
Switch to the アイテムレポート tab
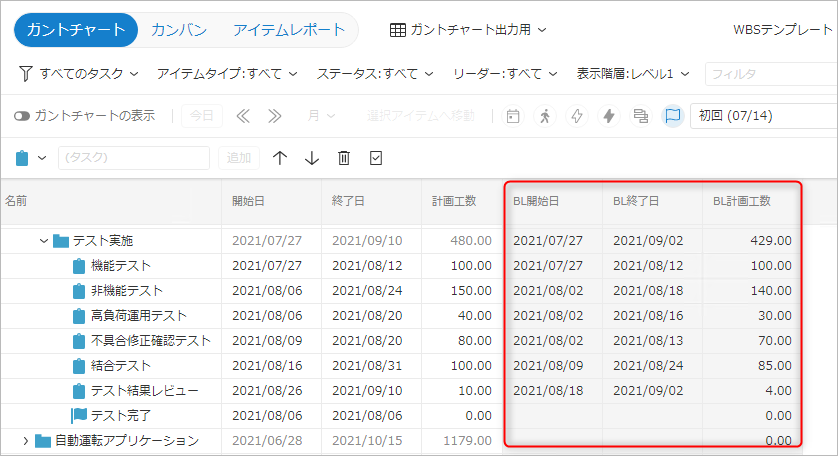[288, 30]
